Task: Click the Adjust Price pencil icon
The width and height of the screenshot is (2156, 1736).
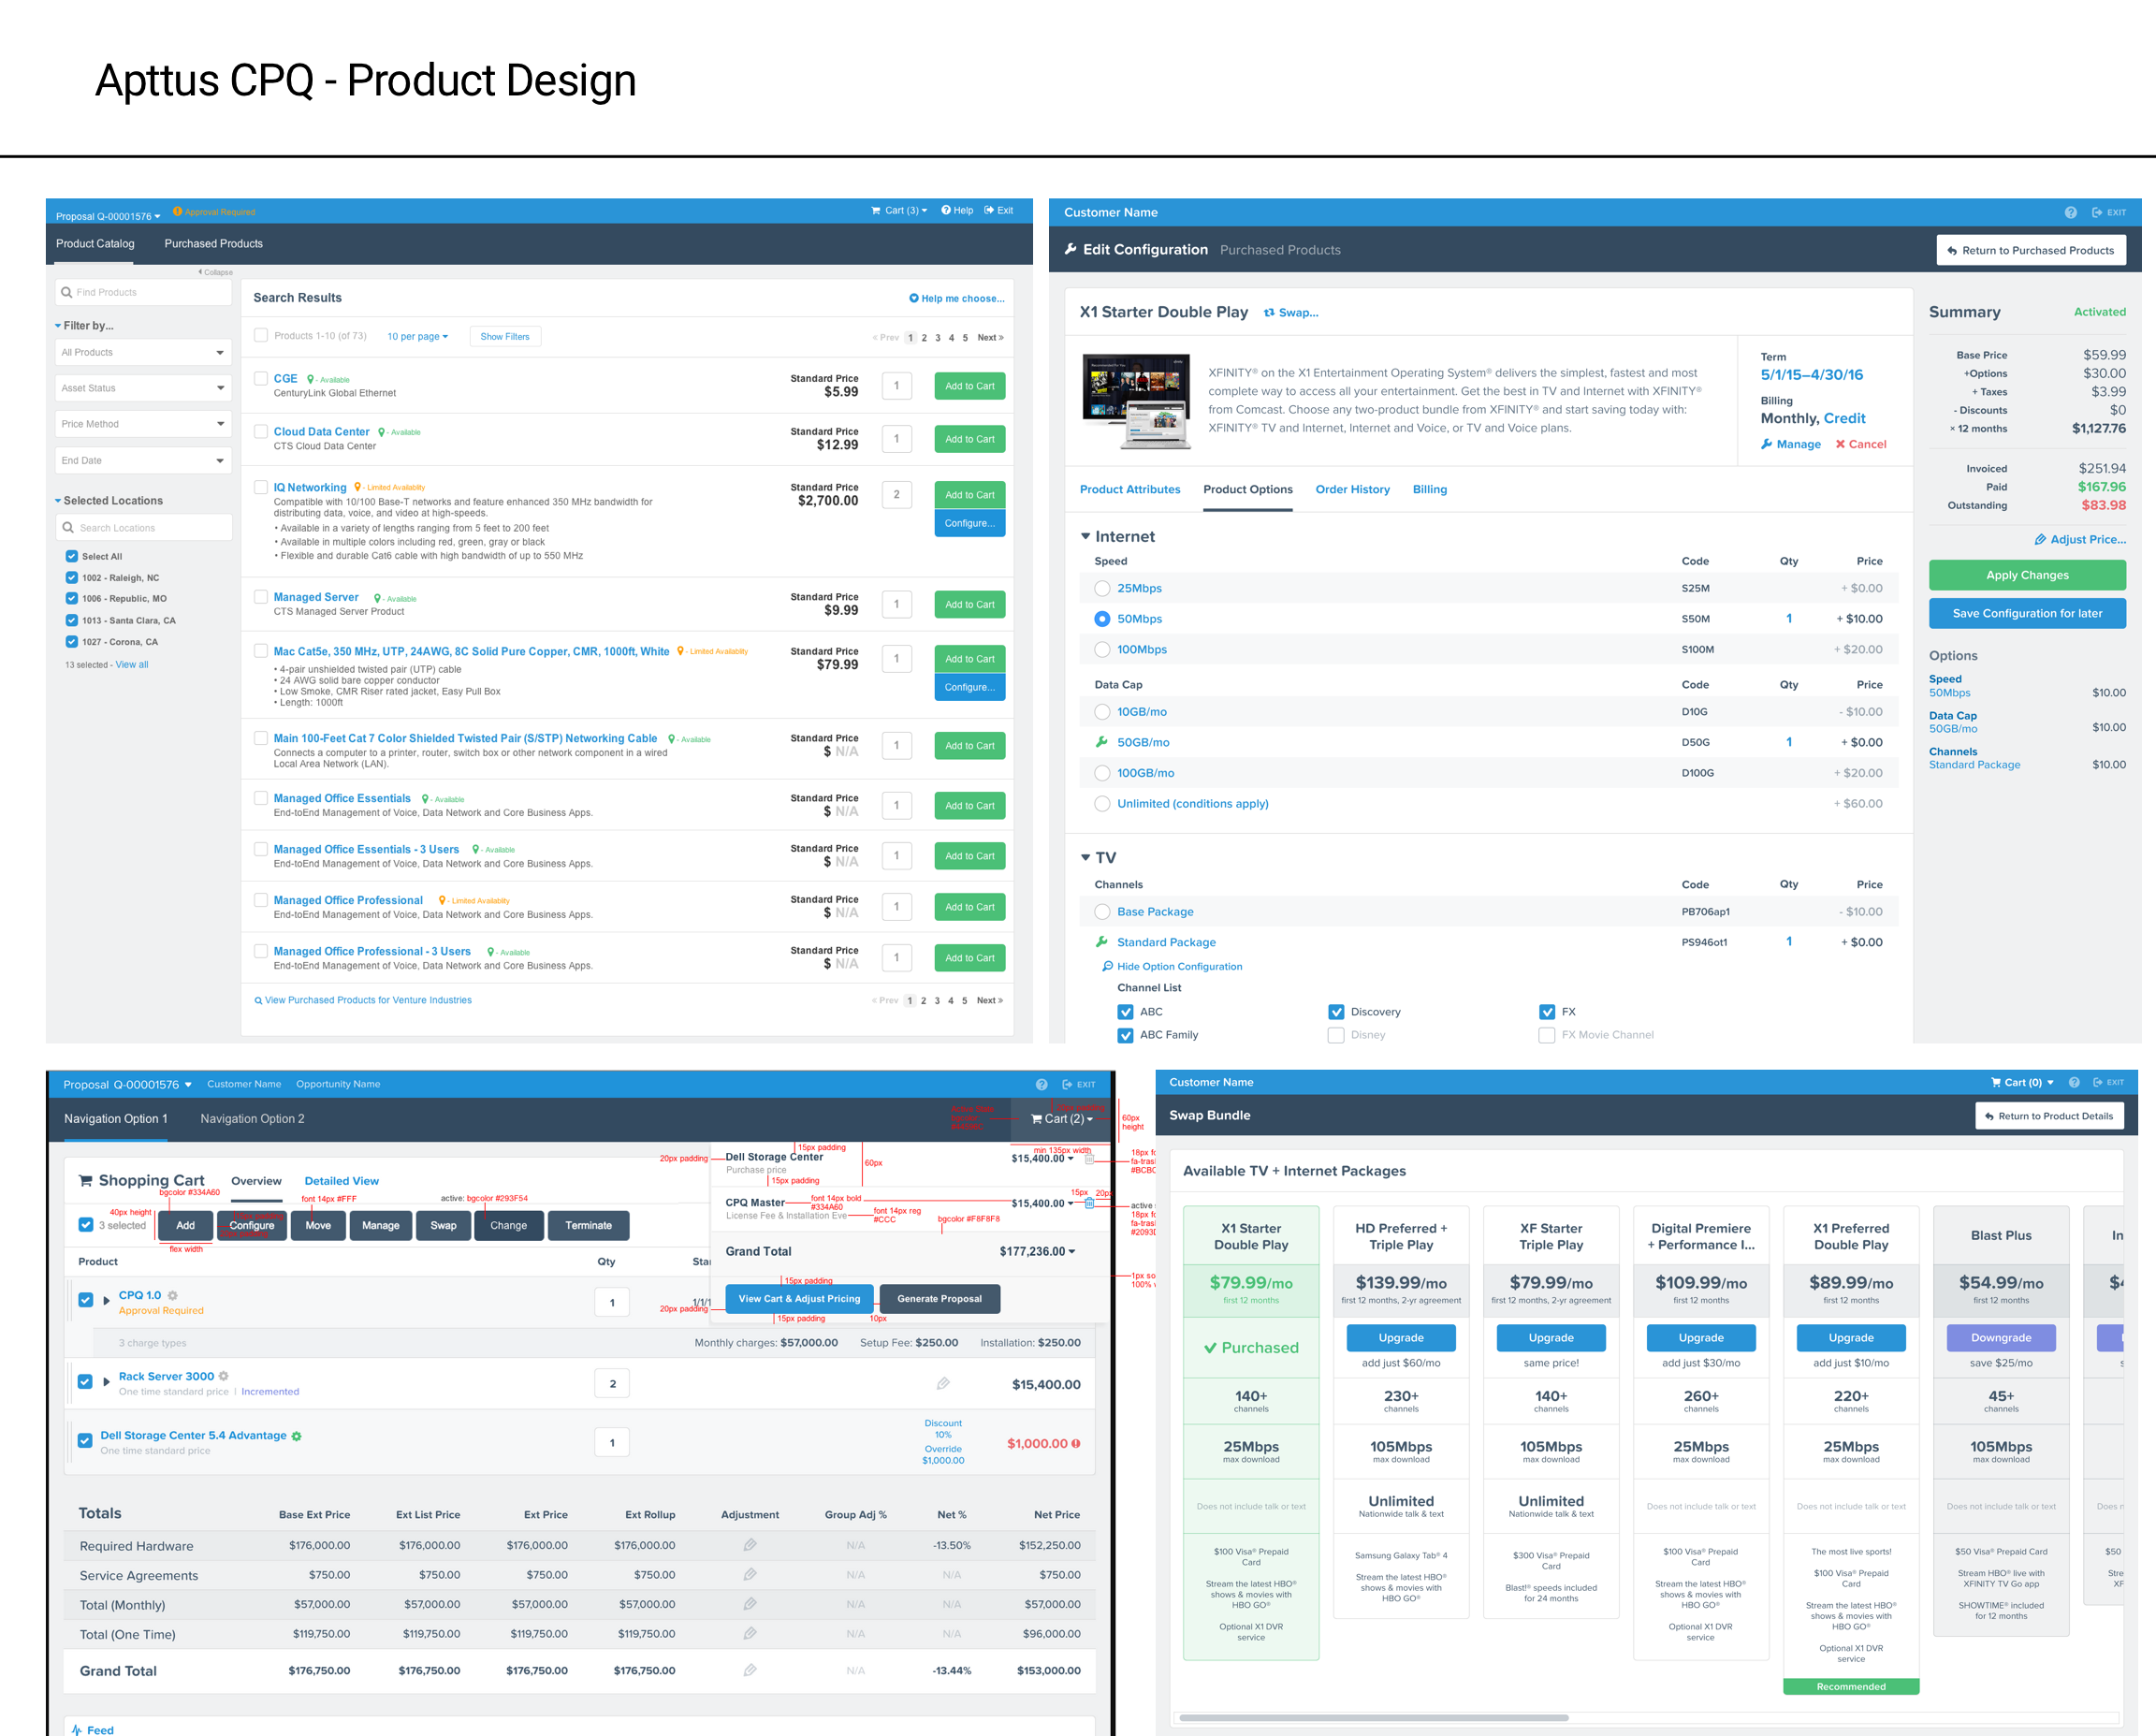Action: [2040, 540]
